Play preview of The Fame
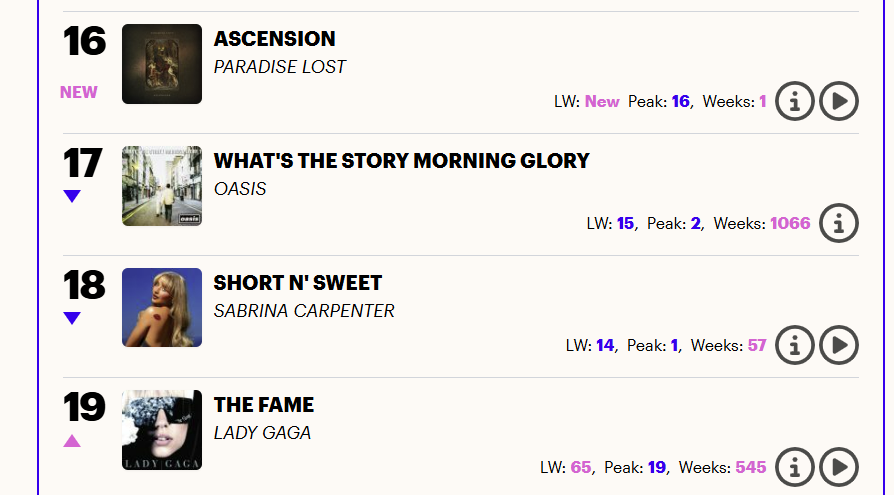Image resolution: width=894 pixels, height=495 pixels. [x=839, y=467]
